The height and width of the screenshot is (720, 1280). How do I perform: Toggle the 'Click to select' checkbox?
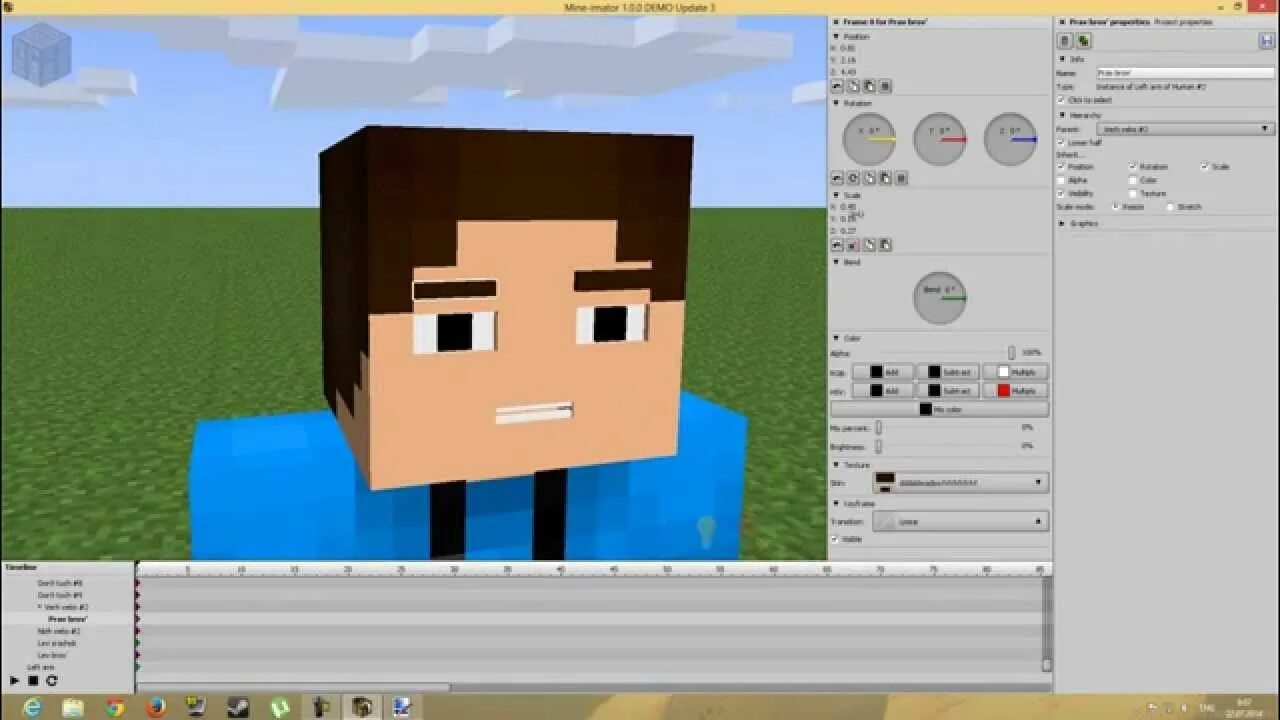(x=1062, y=100)
